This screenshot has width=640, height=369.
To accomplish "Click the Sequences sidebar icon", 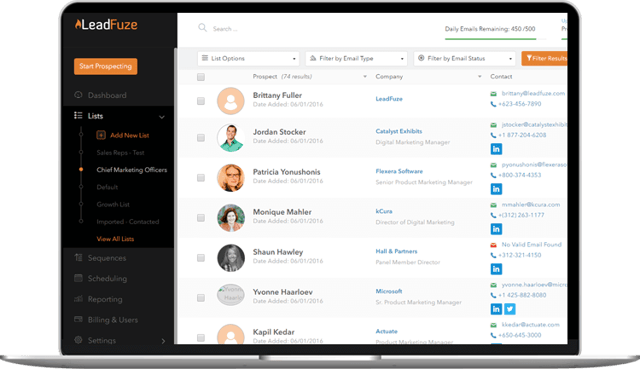I will click(78, 258).
